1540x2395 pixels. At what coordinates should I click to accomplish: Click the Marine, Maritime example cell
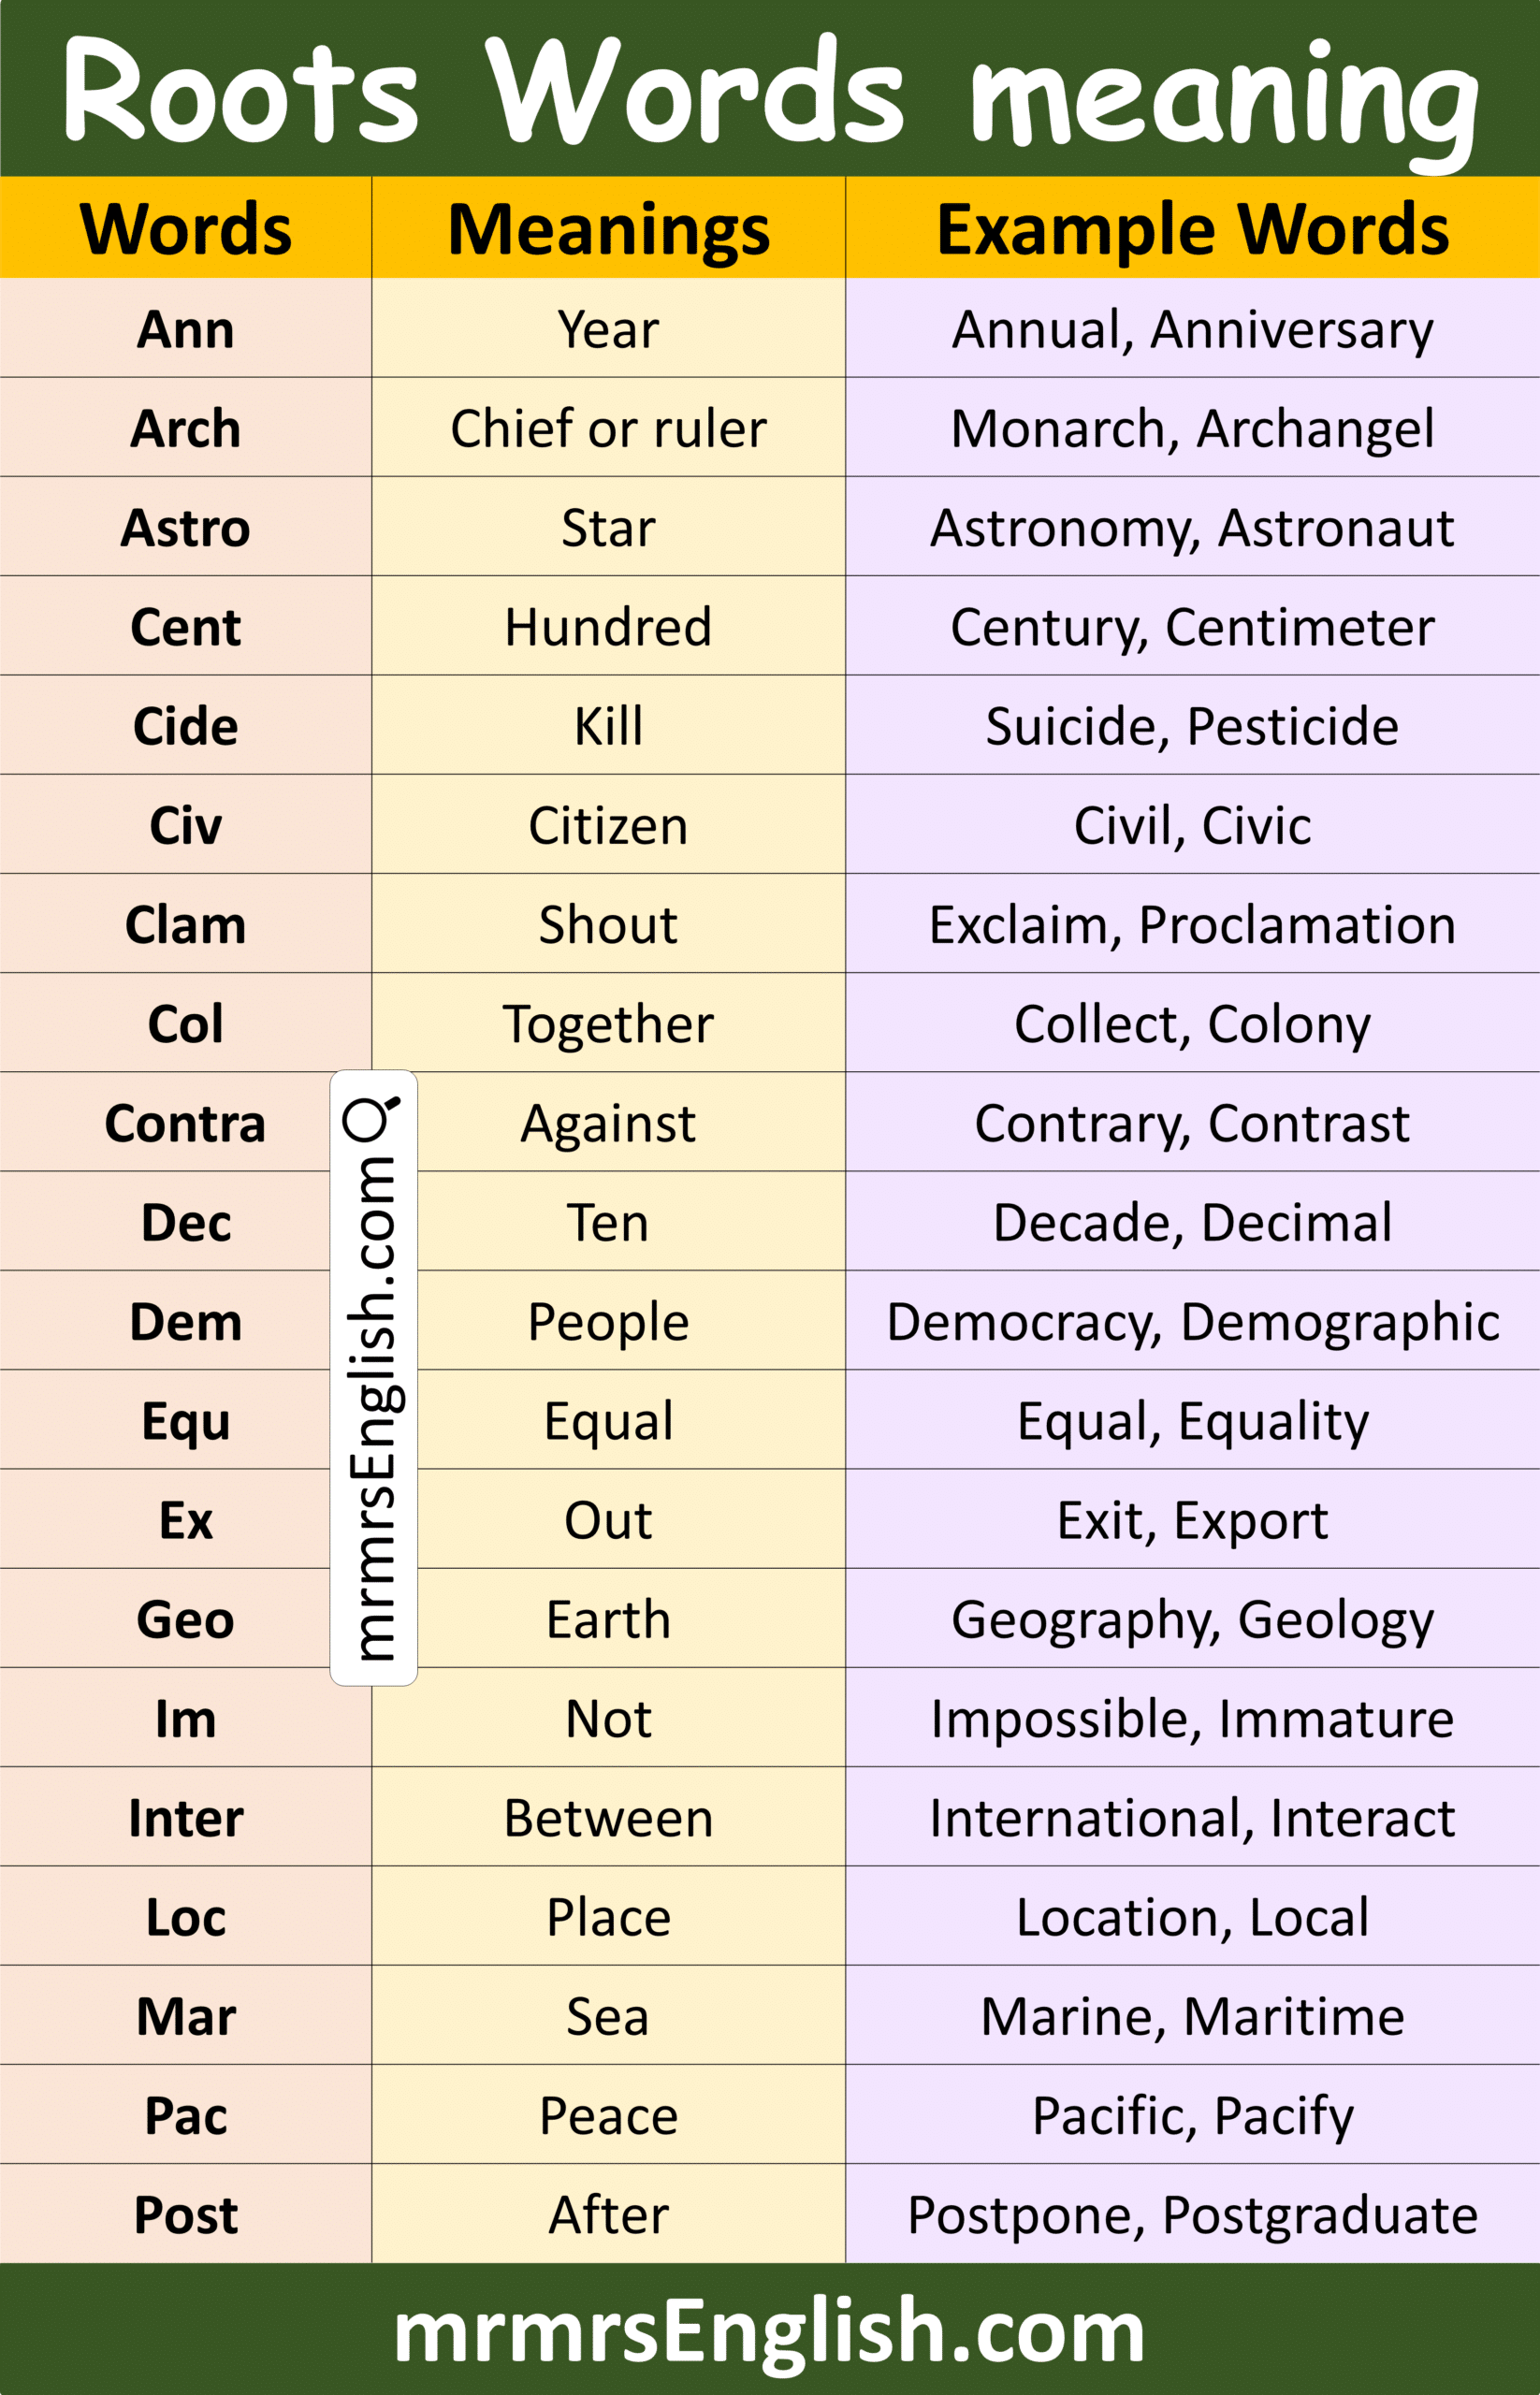[1192, 2016]
